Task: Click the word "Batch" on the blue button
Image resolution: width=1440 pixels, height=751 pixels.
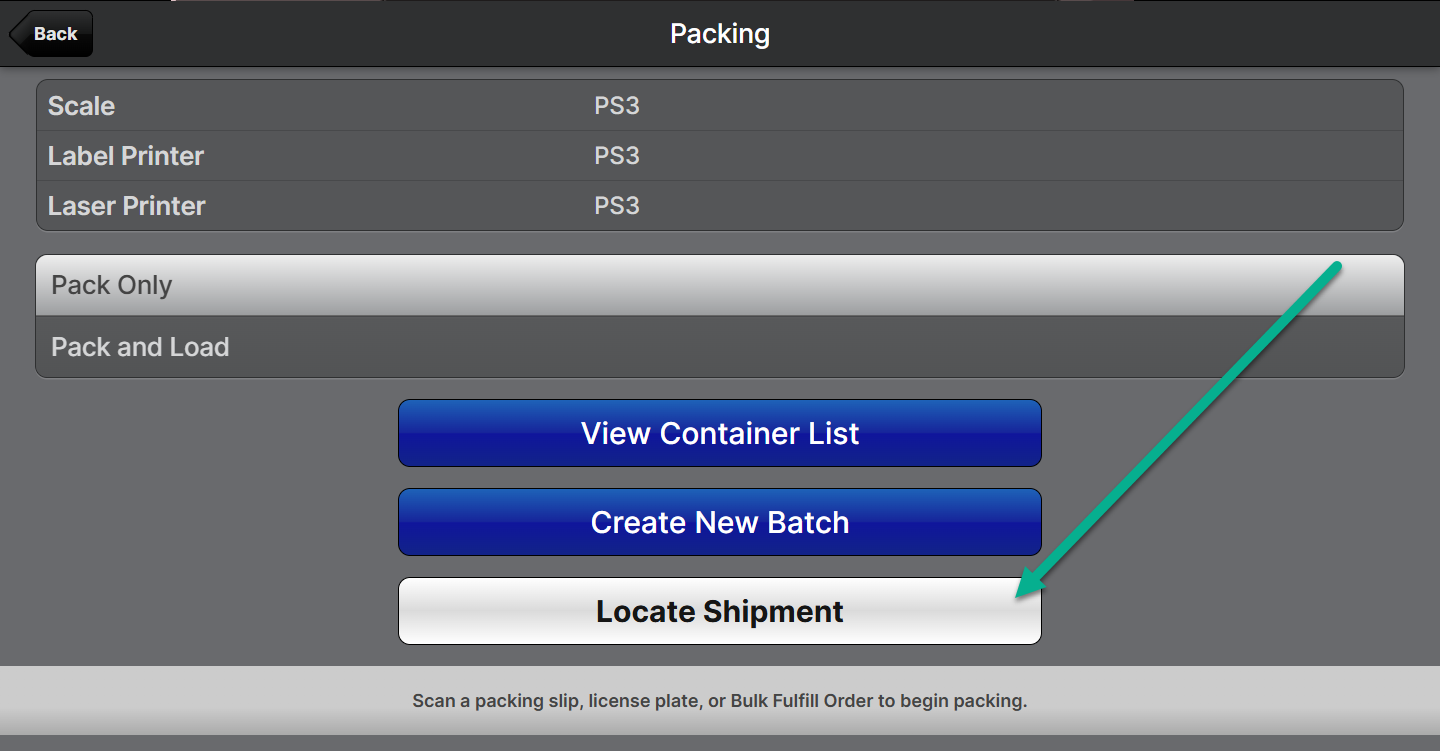Action: [x=808, y=522]
